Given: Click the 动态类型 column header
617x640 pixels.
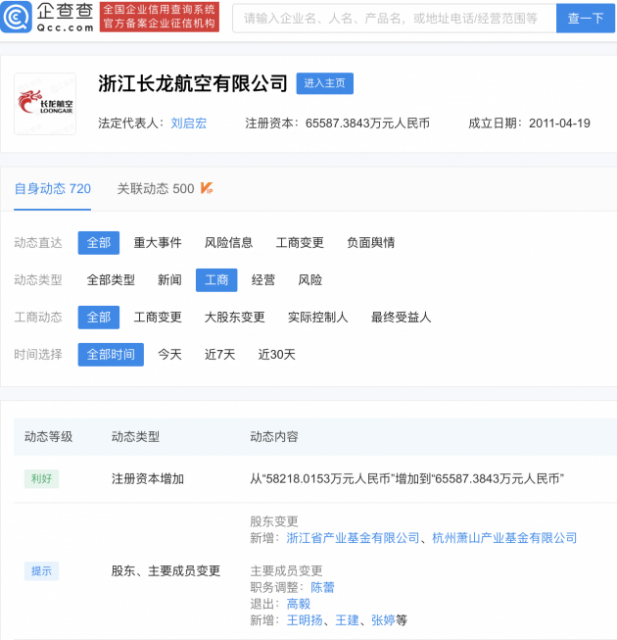Looking at the screenshot, I should (x=135, y=437).
